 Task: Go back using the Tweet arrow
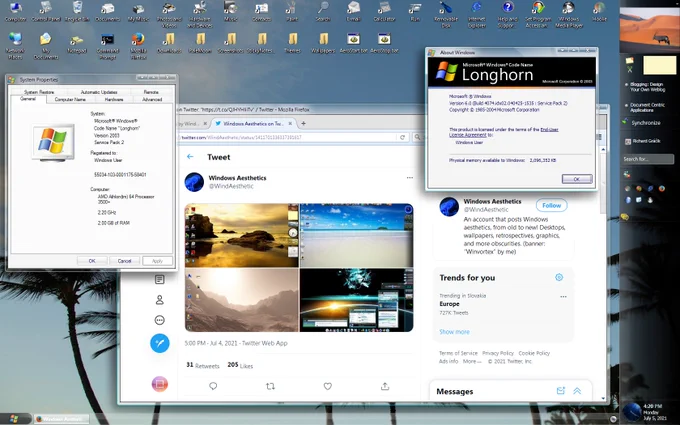coord(190,157)
